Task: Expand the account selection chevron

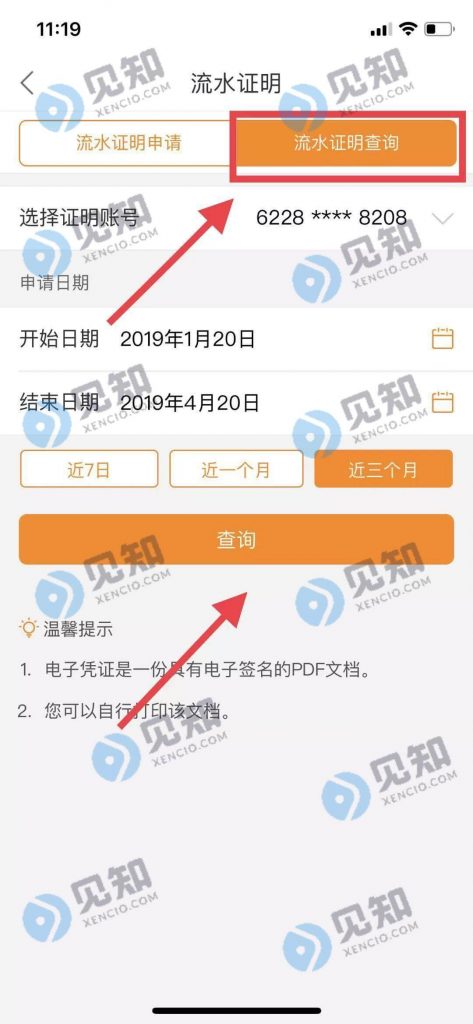Action: pos(443,219)
